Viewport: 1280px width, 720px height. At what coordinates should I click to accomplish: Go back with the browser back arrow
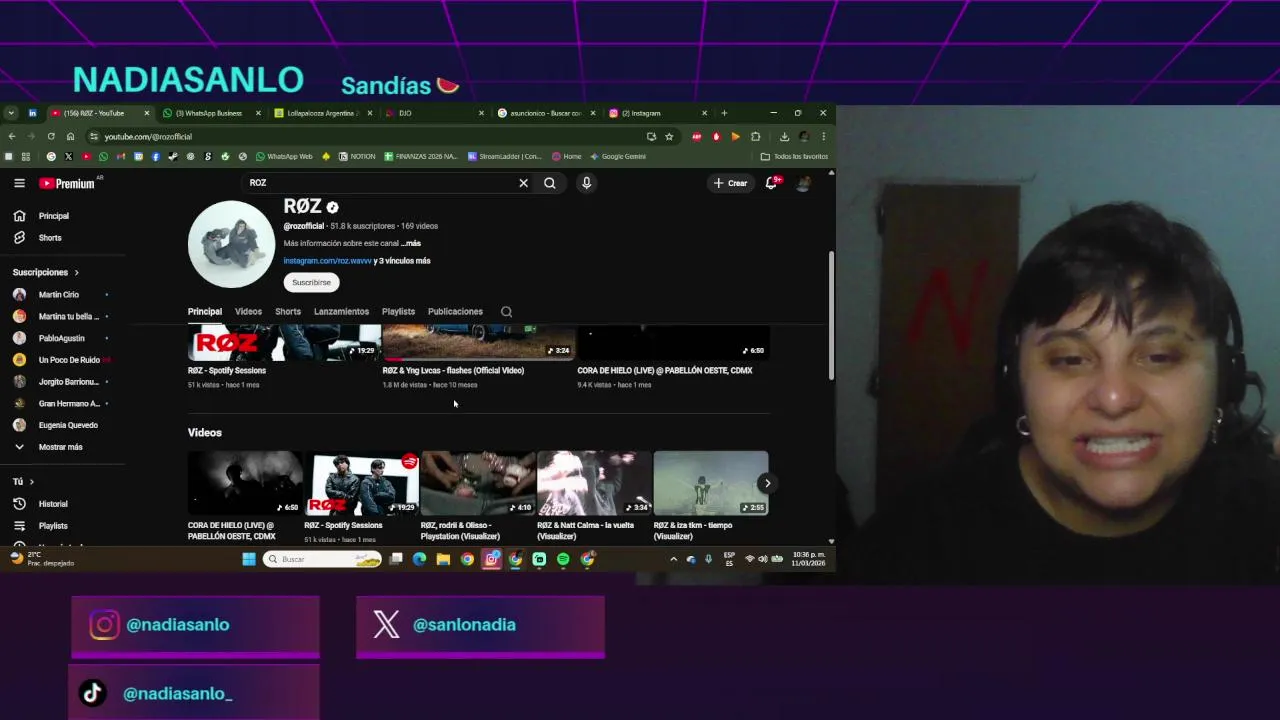(x=12, y=137)
